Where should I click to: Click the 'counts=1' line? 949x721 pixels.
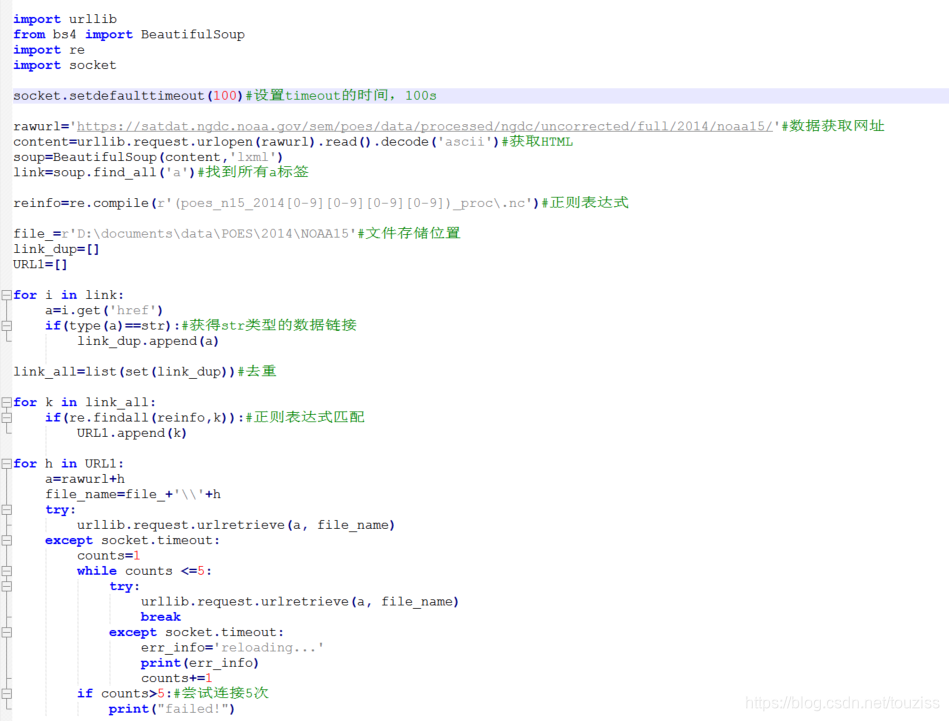tap(109, 555)
